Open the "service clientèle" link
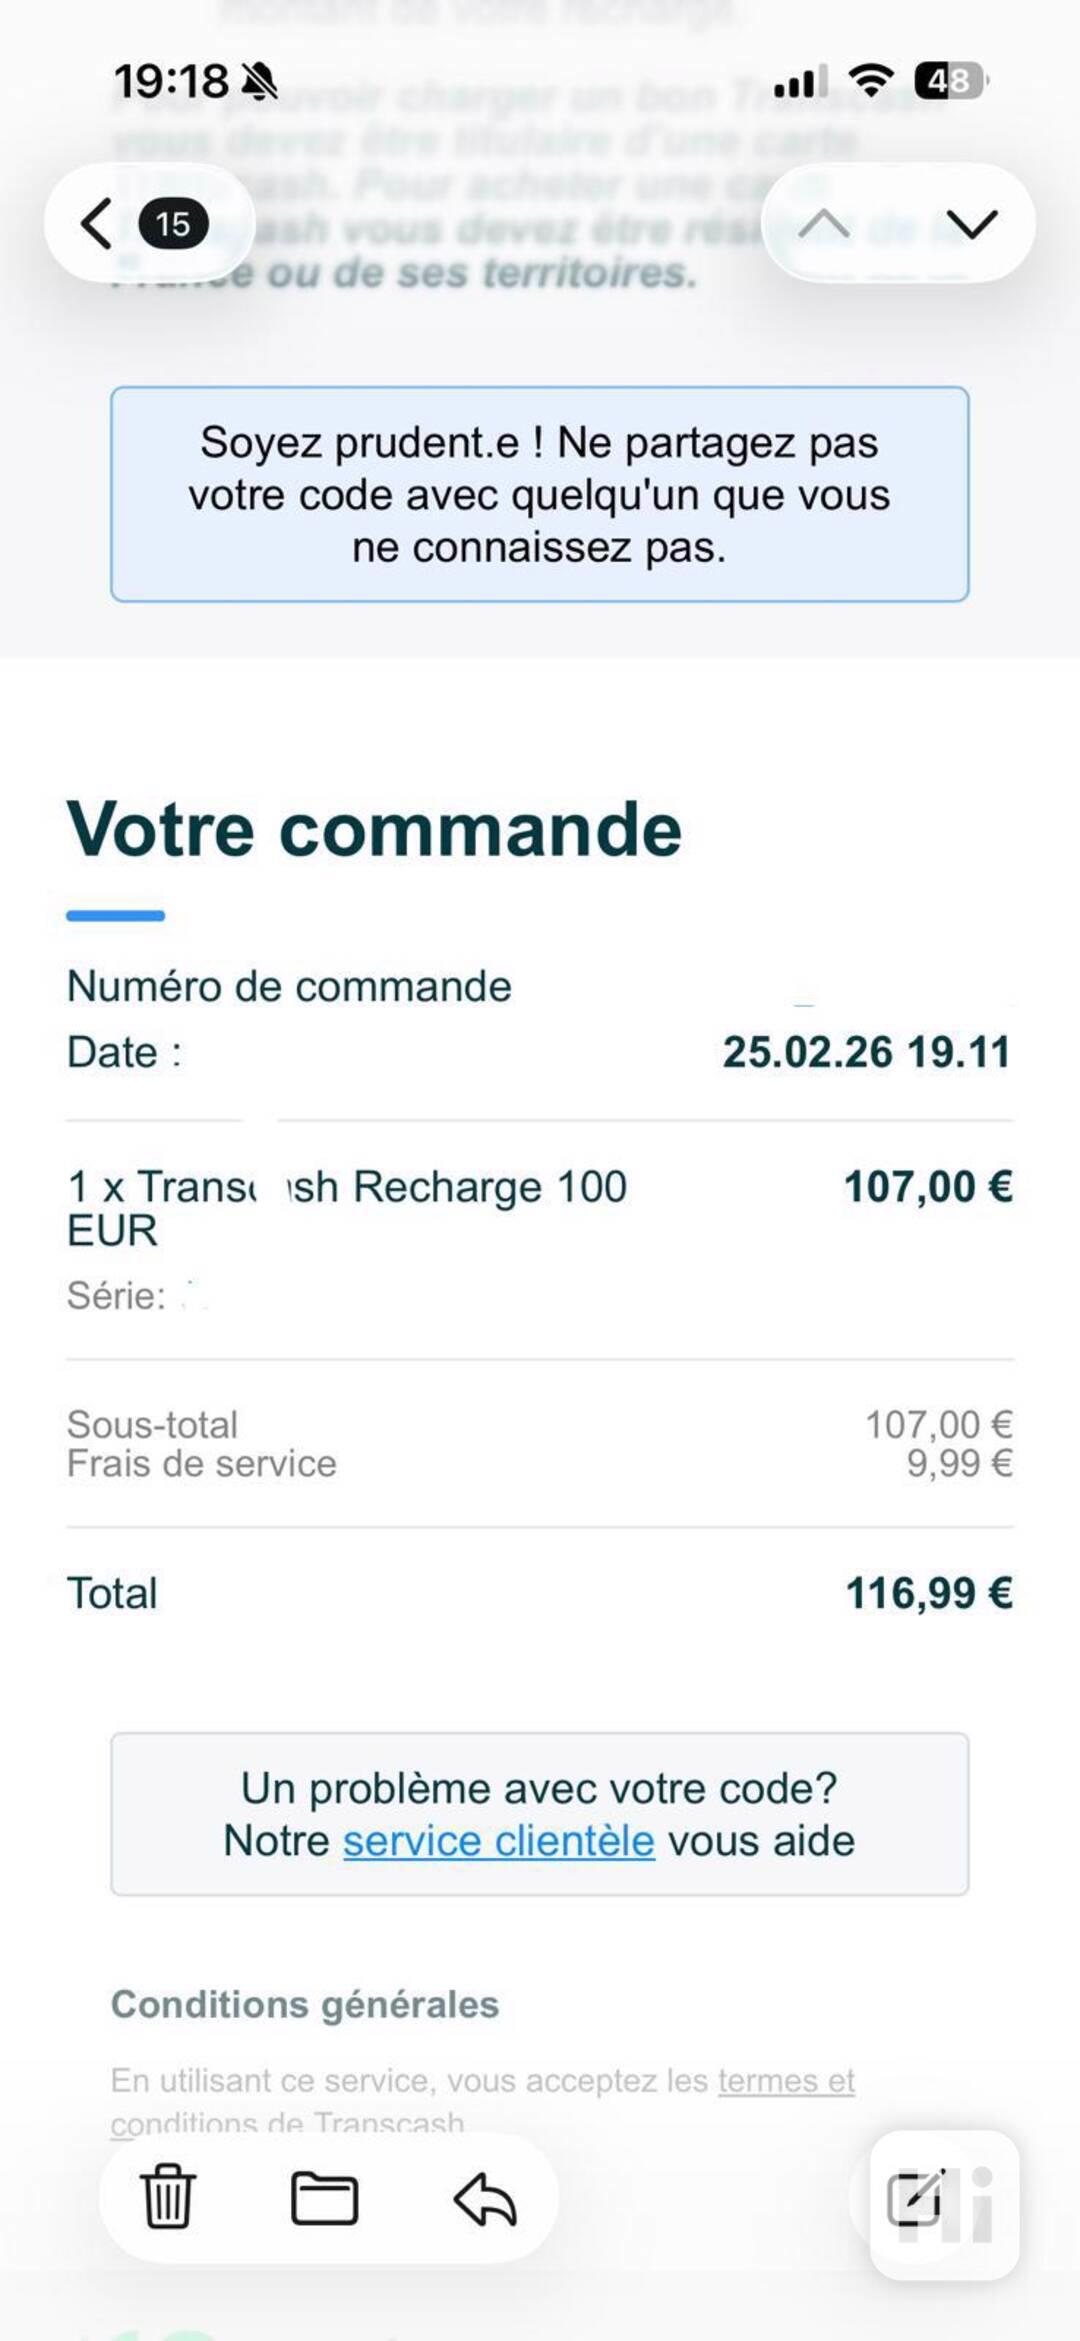 click(x=499, y=1841)
